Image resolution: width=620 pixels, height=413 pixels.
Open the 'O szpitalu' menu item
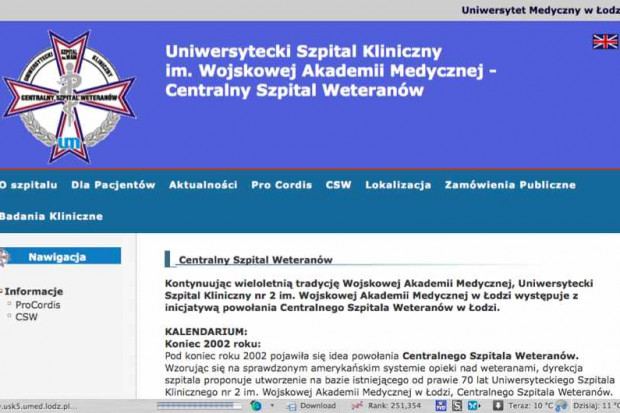[28, 185]
